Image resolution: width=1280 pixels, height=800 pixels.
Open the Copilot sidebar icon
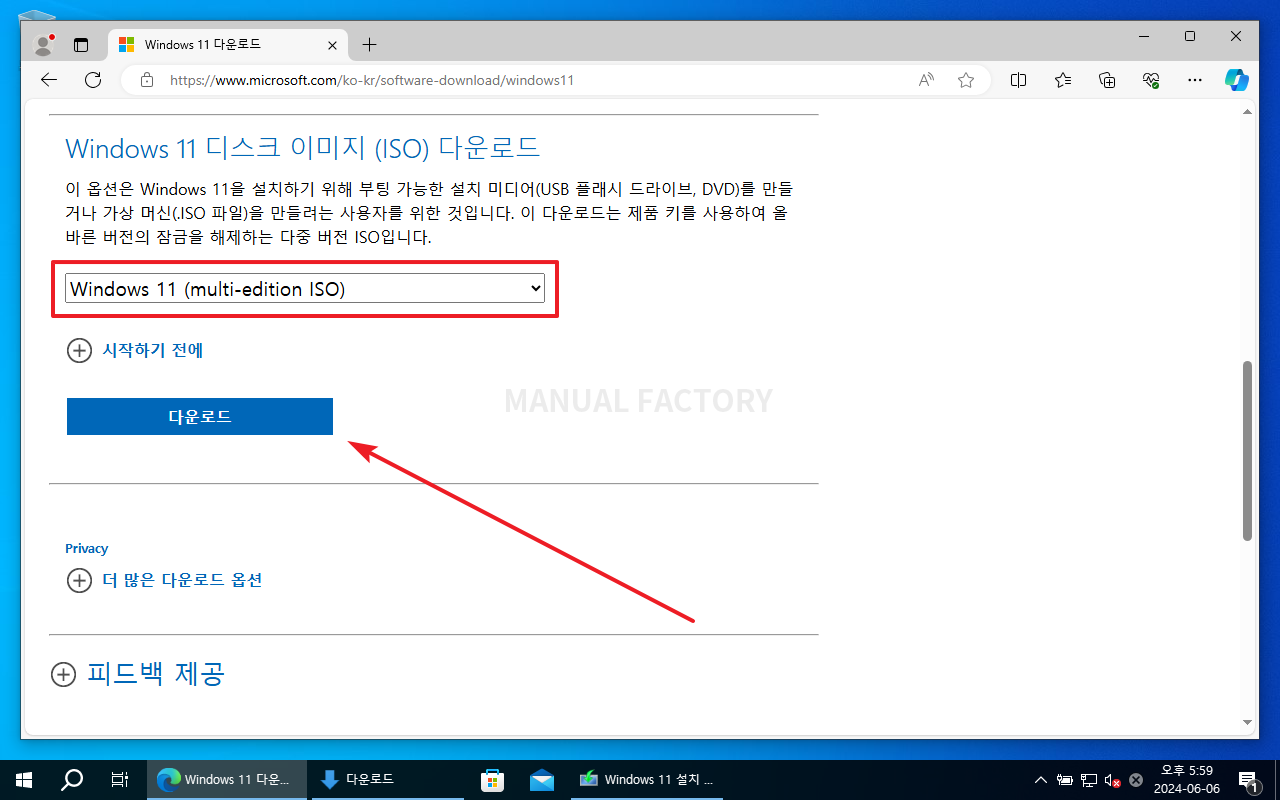click(1237, 80)
